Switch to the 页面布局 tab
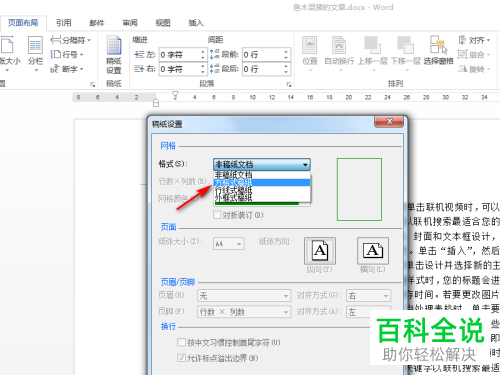 pyautogui.click(x=23, y=23)
